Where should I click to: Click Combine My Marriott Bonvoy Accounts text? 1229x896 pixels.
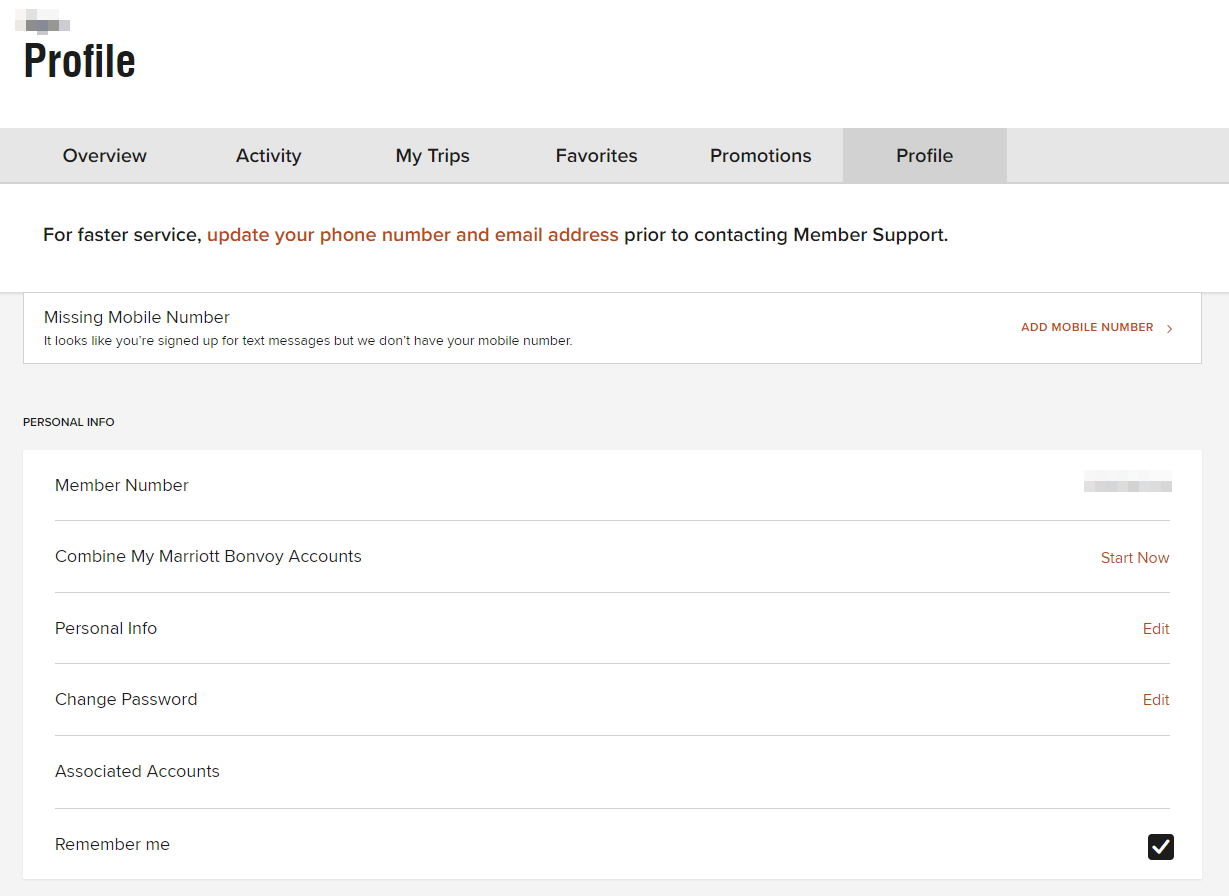click(x=208, y=557)
